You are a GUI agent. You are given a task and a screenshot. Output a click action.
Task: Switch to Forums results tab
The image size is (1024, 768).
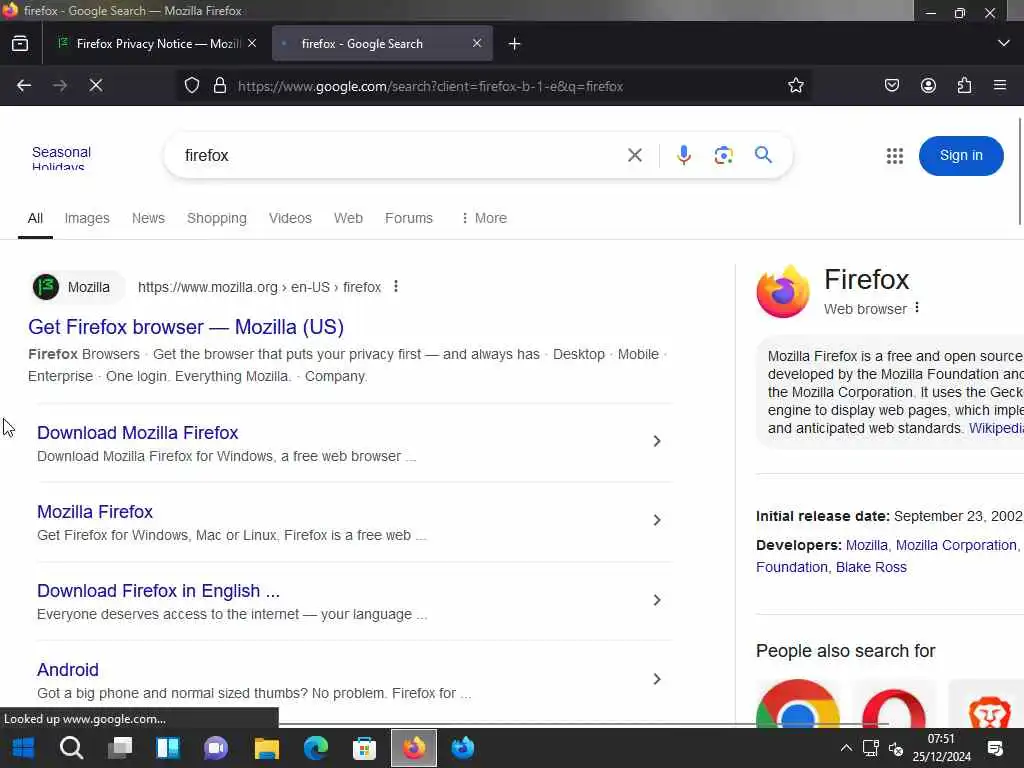(x=409, y=218)
